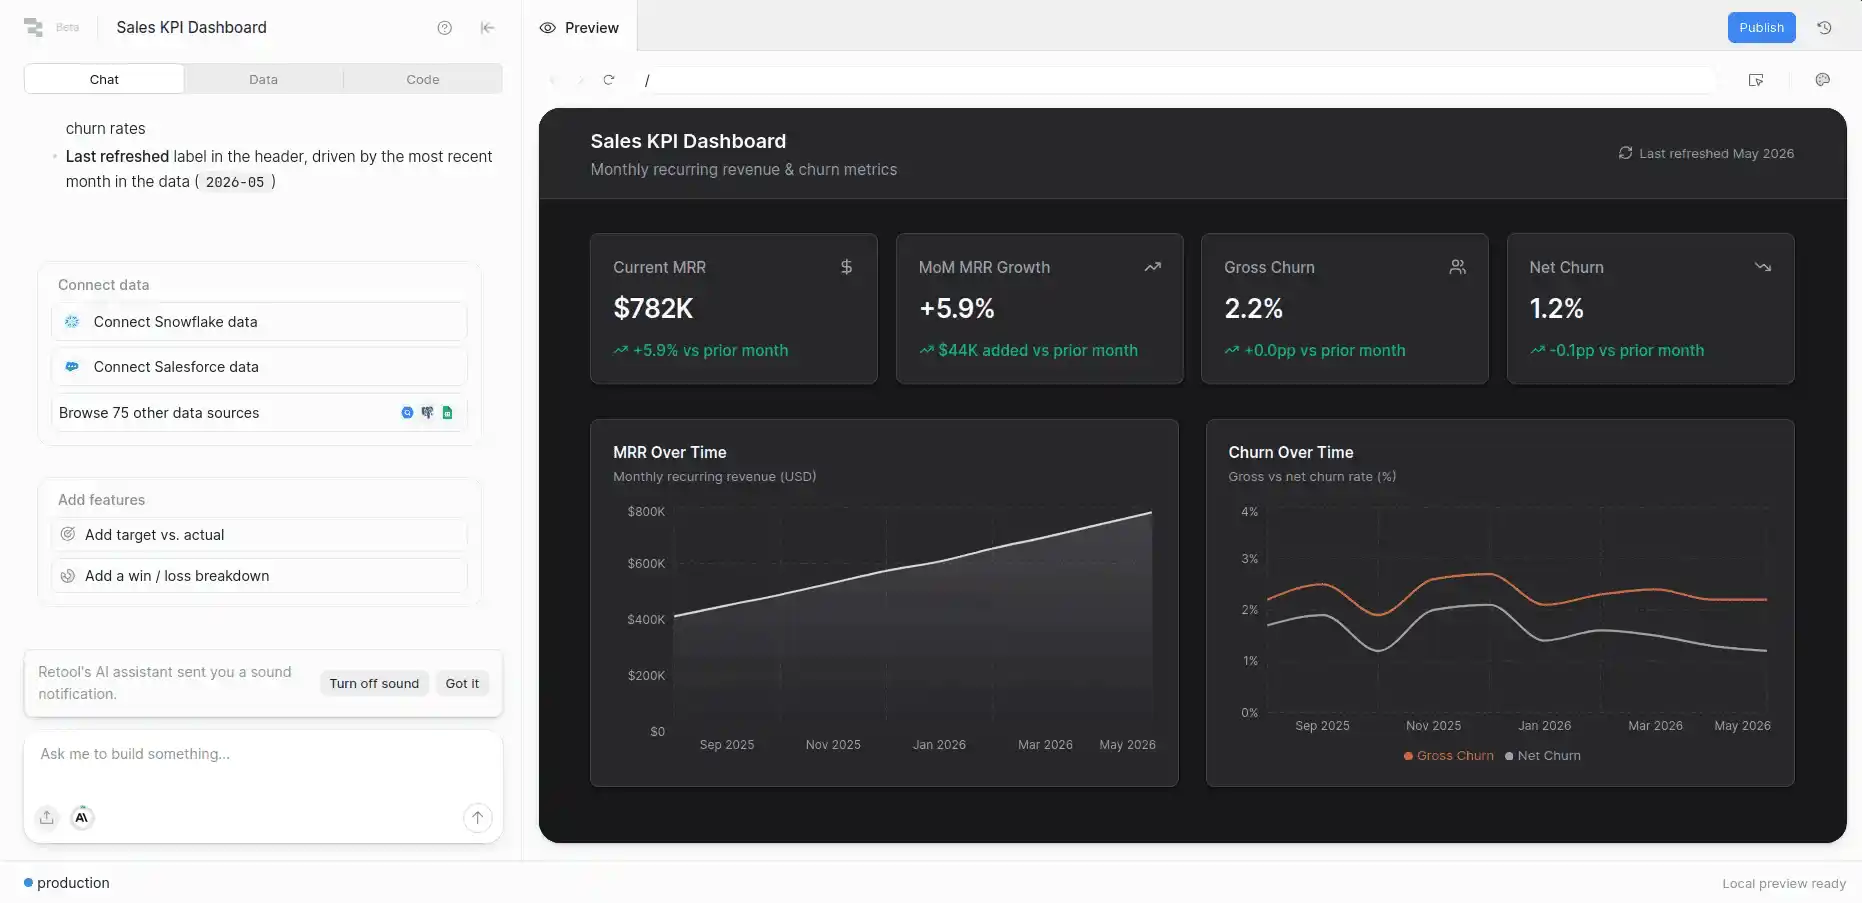Reload the preview with refresh icon

(x=608, y=80)
